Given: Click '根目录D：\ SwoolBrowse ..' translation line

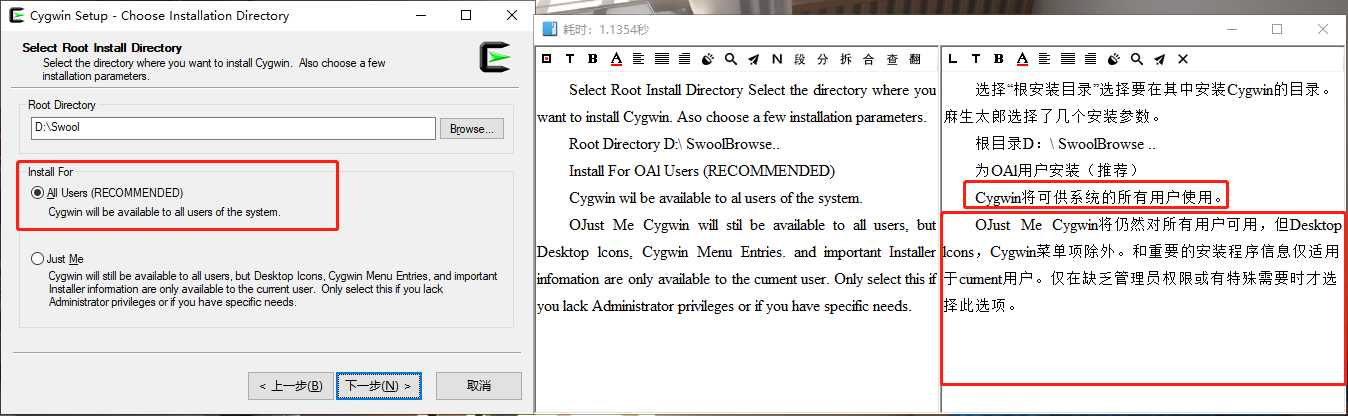Looking at the screenshot, I should tap(1066, 144).
